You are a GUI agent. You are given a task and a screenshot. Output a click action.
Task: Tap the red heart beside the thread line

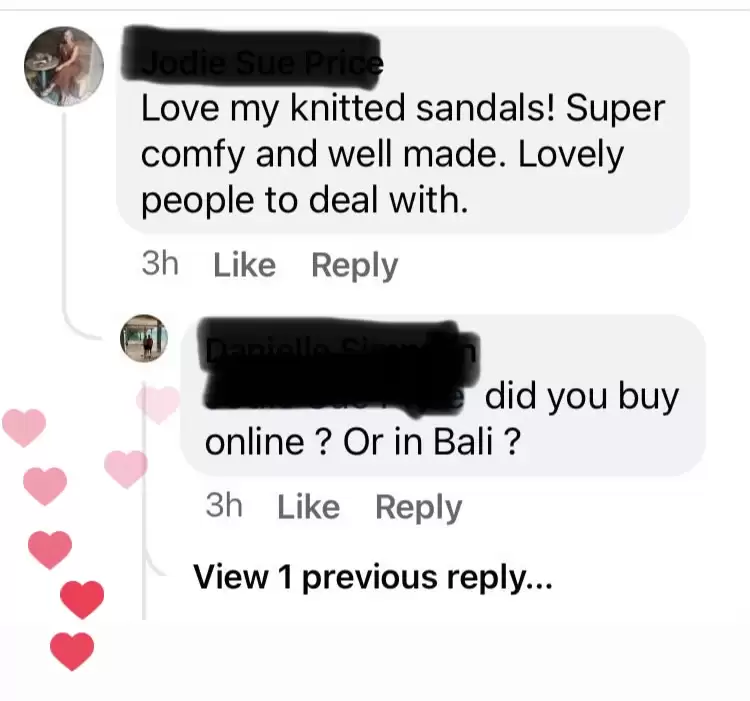tap(82, 600)
